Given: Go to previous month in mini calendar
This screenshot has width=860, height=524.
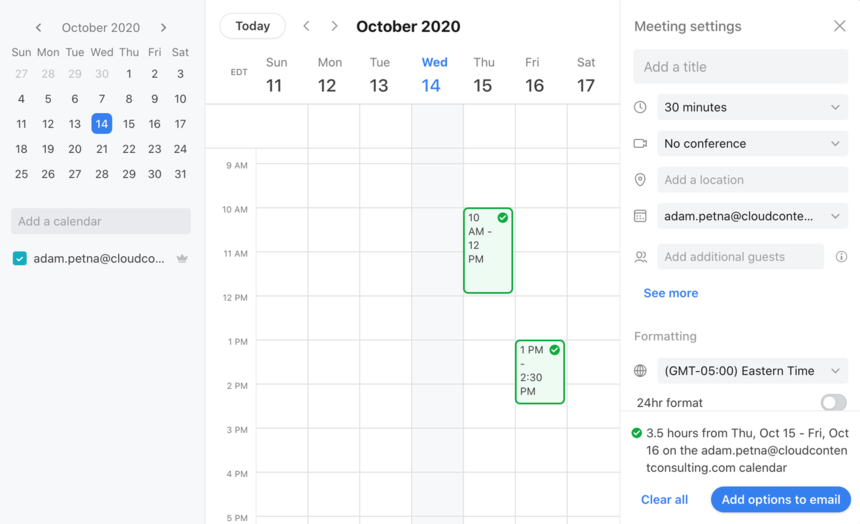Looking at the screenshot, I should click(38, 27).
